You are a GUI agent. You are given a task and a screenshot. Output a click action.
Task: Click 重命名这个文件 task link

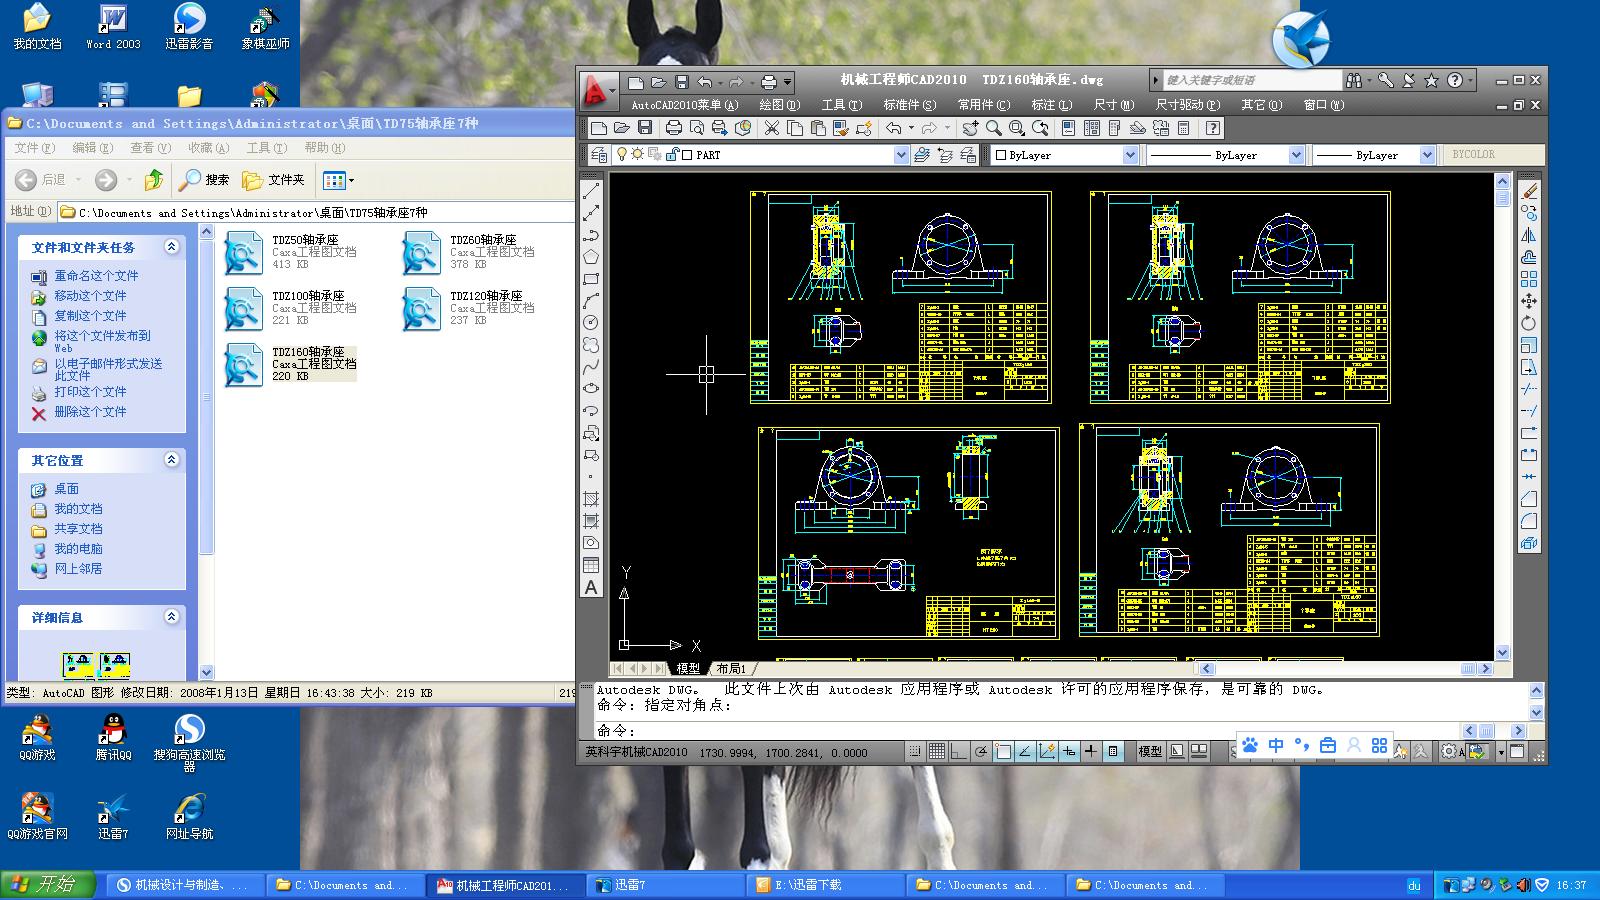96,276
